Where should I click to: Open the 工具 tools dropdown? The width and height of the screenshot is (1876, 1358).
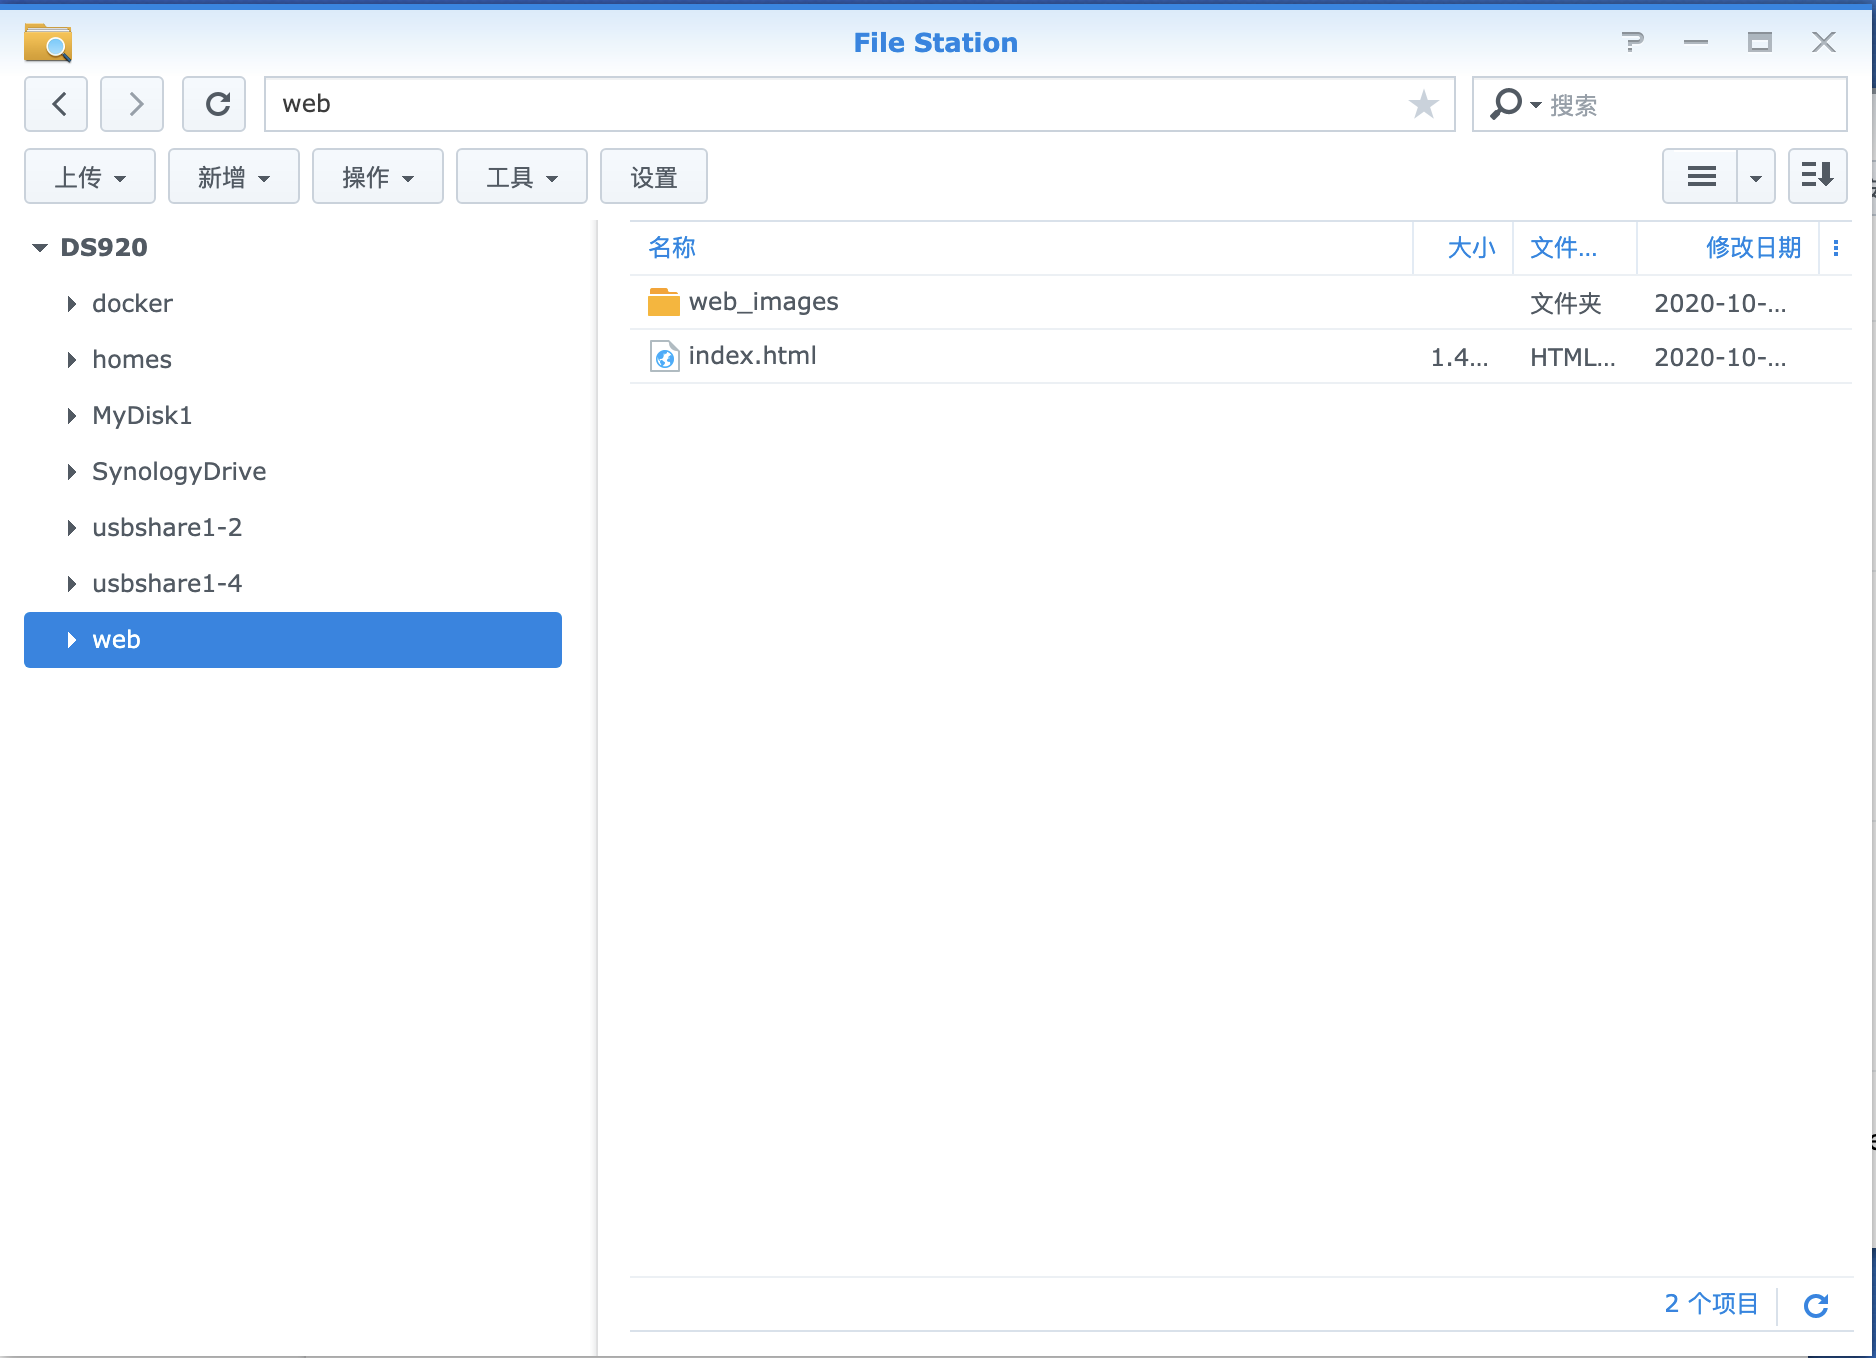click(522, 177)
